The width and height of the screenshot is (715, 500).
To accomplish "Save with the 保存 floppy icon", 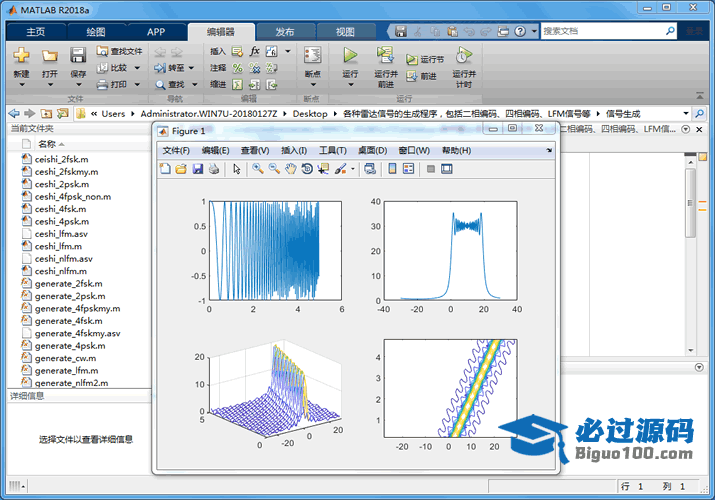I will pos(78,56).
